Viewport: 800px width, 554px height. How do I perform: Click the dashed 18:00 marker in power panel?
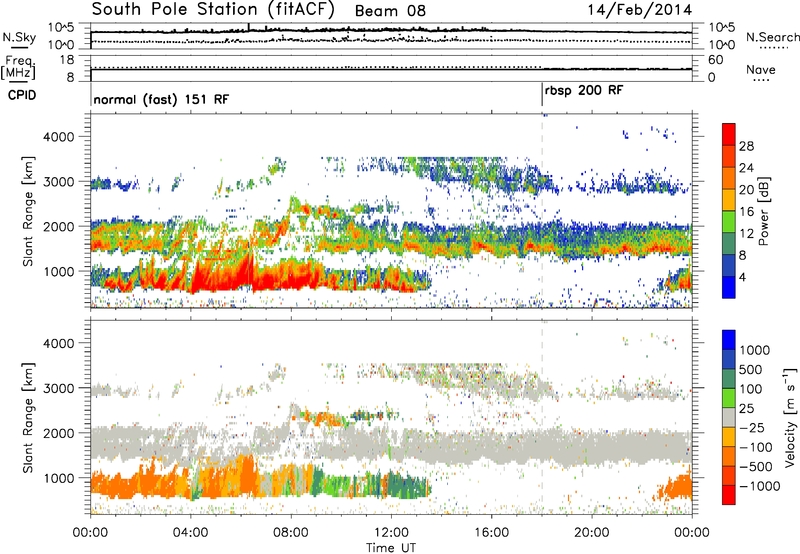point(542,211)
